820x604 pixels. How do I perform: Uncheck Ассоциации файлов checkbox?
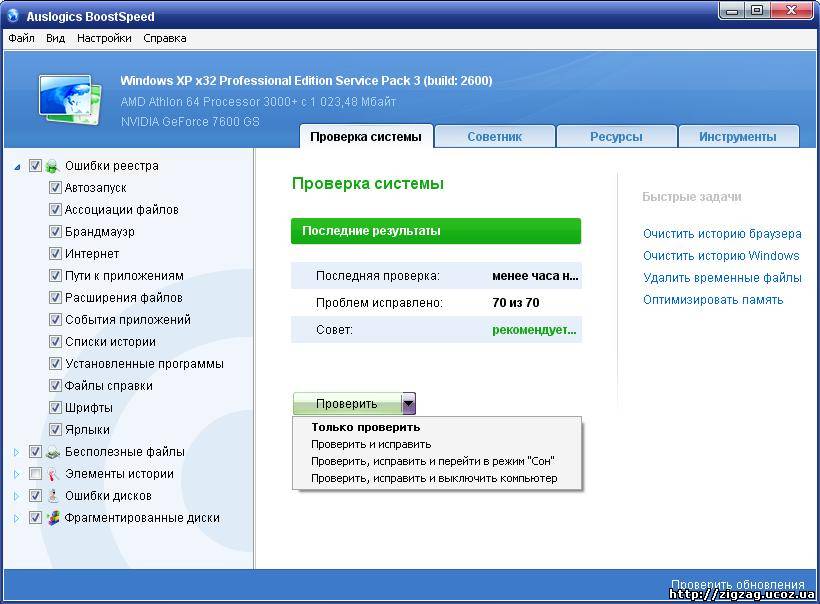point(55,210)
